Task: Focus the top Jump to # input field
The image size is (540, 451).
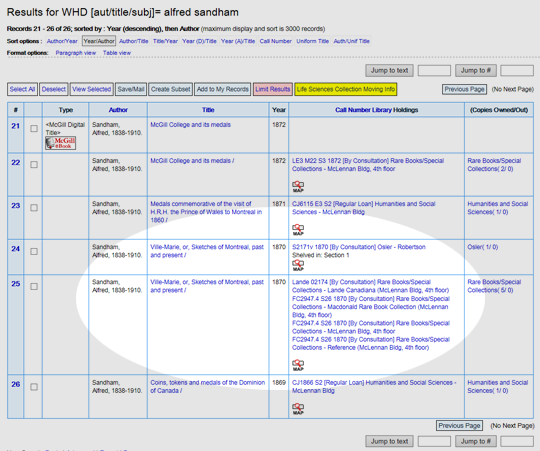Action: coord(517,71)
